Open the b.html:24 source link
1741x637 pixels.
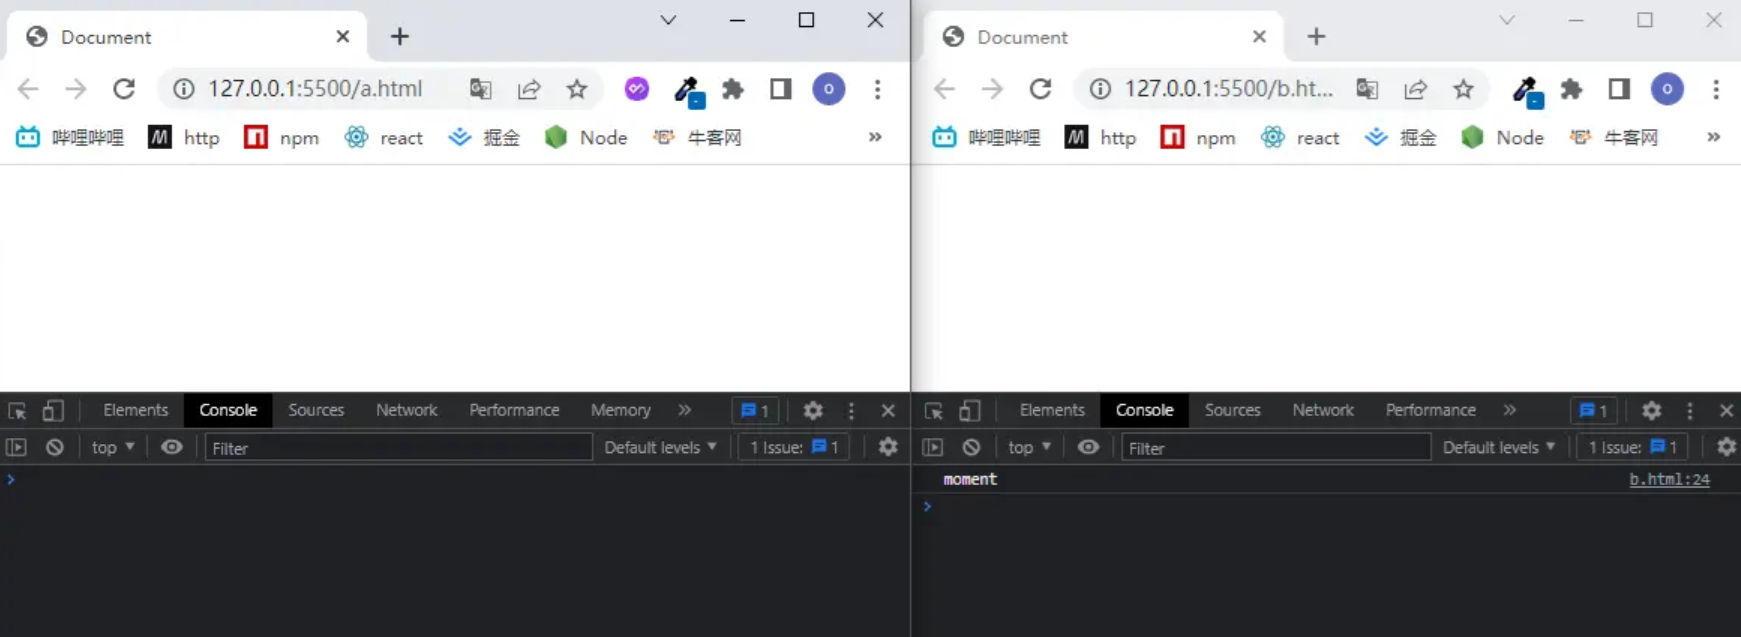click(x=1669, y=480)
